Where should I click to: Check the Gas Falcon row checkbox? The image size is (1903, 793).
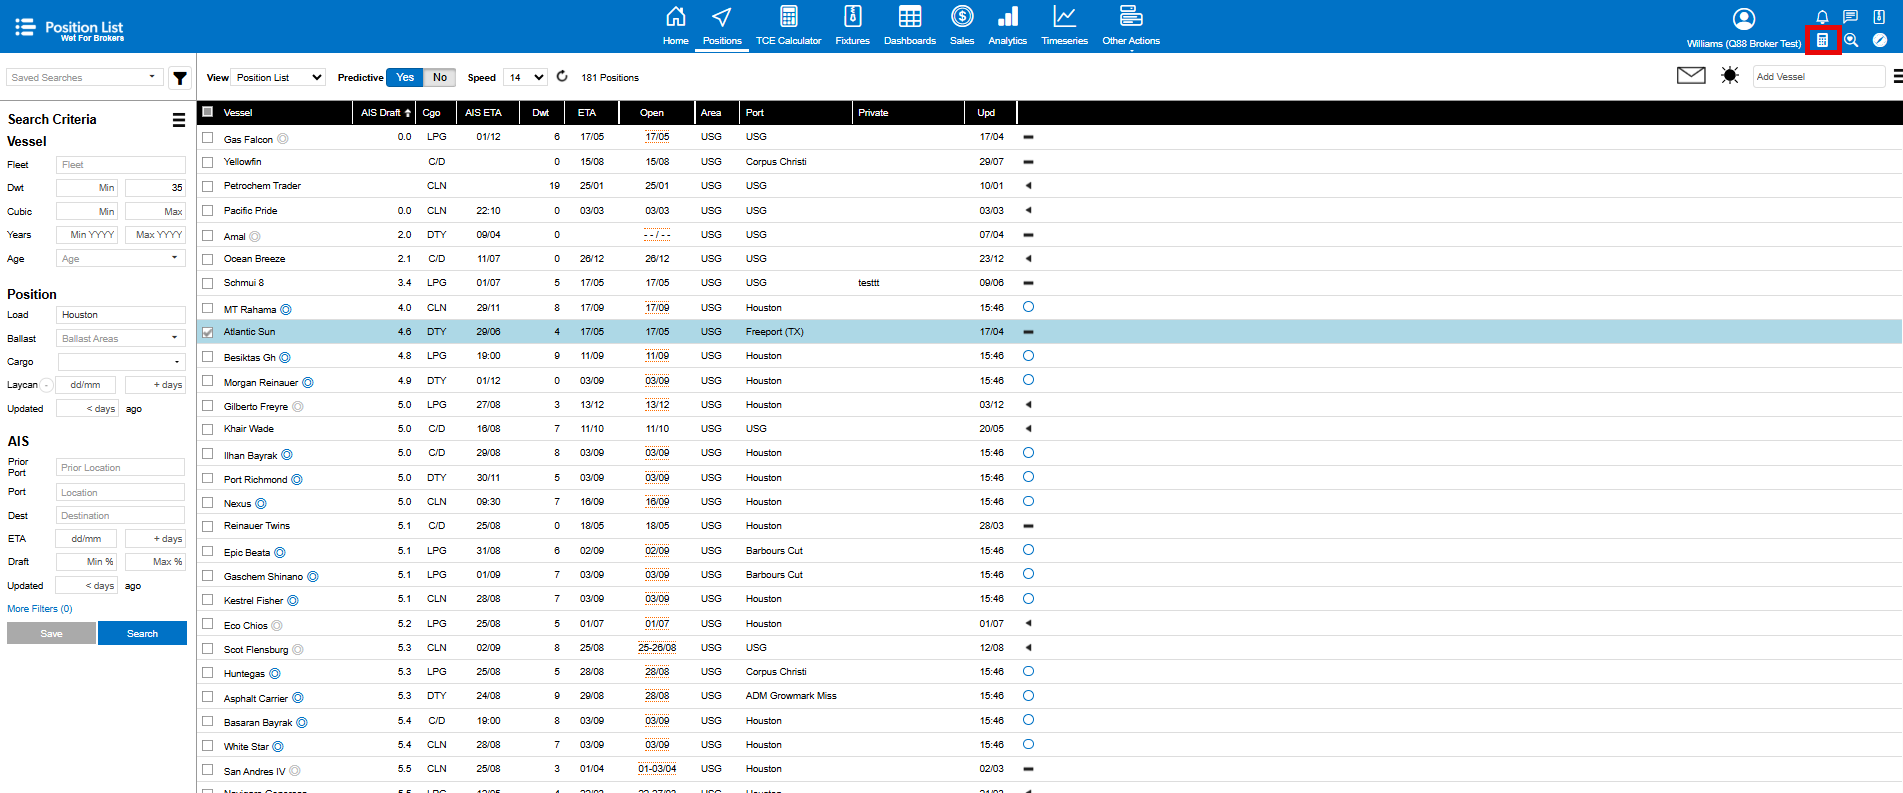click(x=208, y=138)
